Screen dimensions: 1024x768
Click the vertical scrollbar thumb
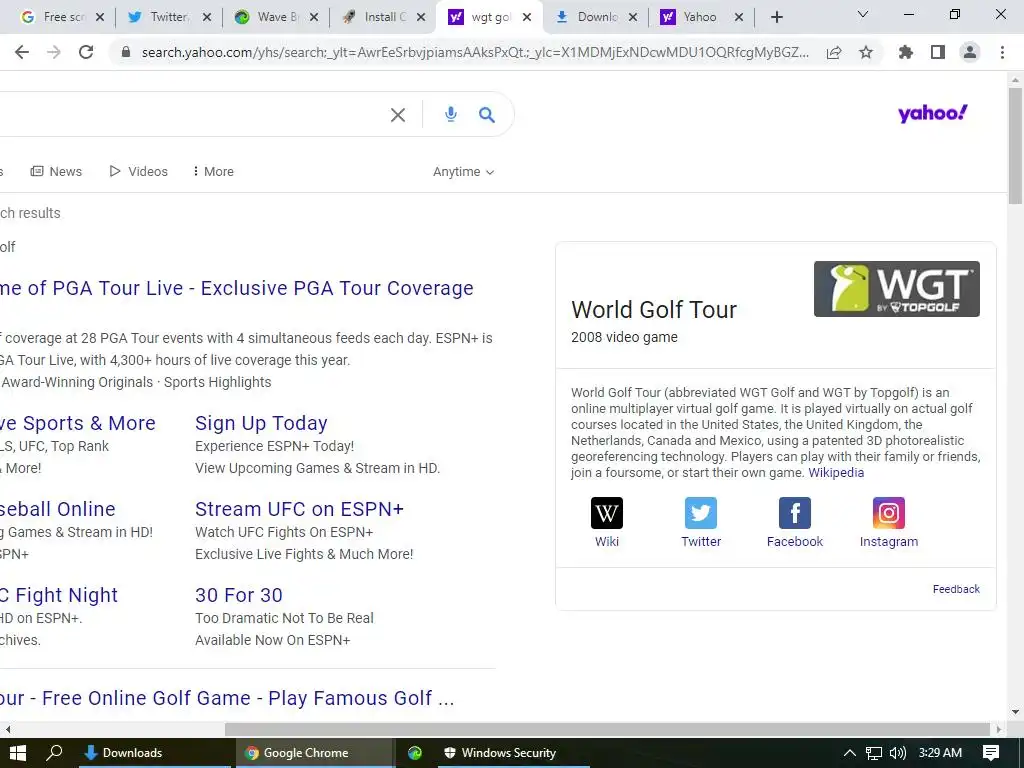click(1015, 146)
